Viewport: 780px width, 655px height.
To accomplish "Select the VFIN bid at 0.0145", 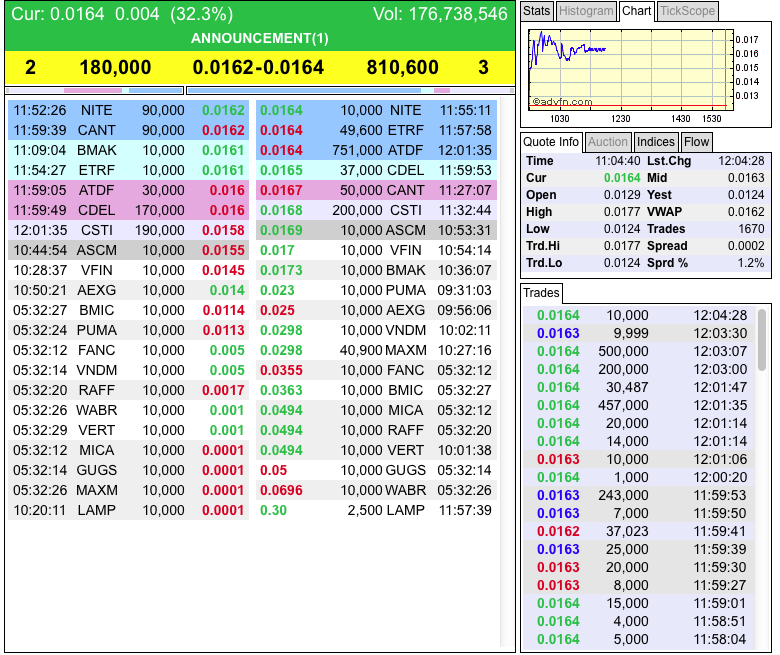I will [x=128, y=270].
